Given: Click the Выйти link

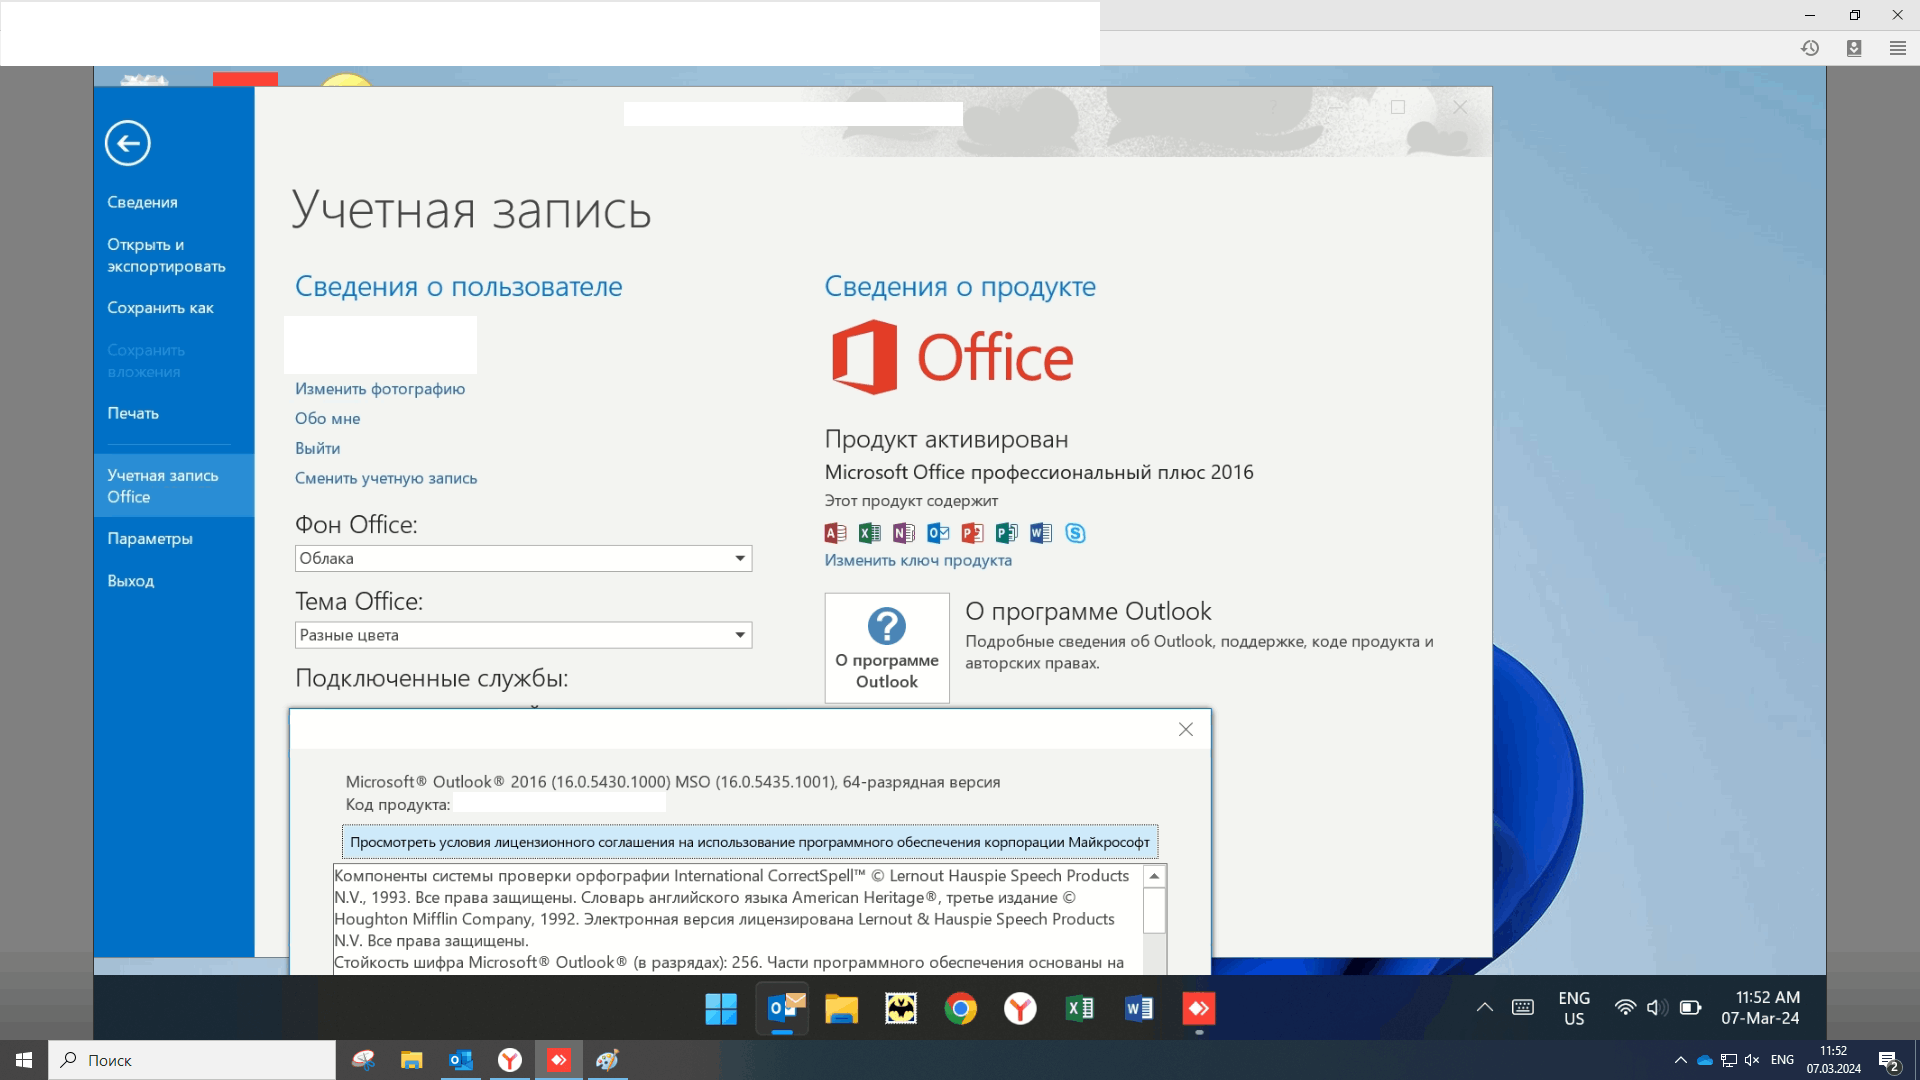Looking at the screenshot, I should [x=317, y=448].
